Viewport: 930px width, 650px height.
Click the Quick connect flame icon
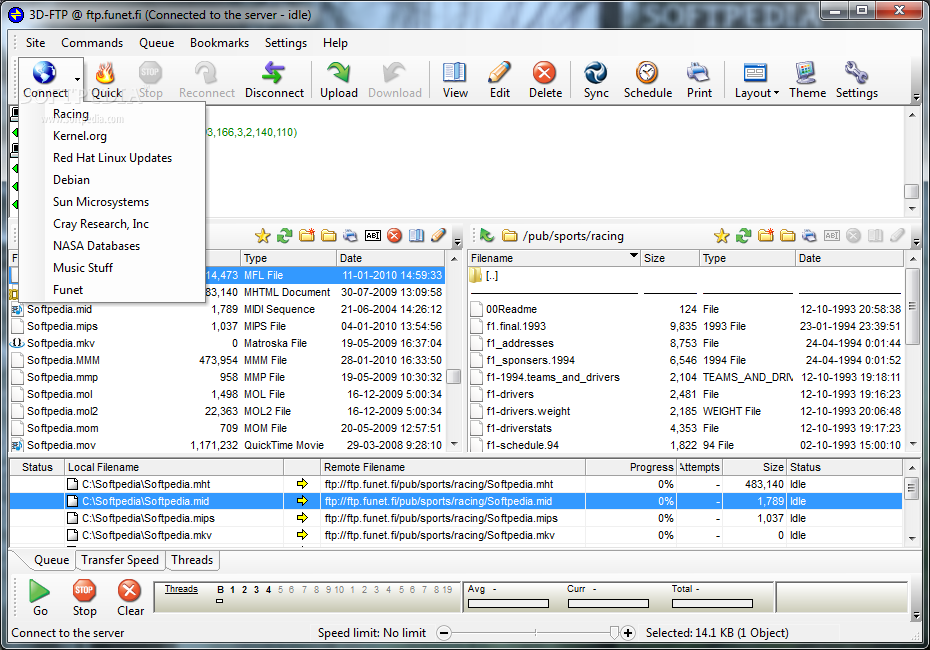click(106, 73)
